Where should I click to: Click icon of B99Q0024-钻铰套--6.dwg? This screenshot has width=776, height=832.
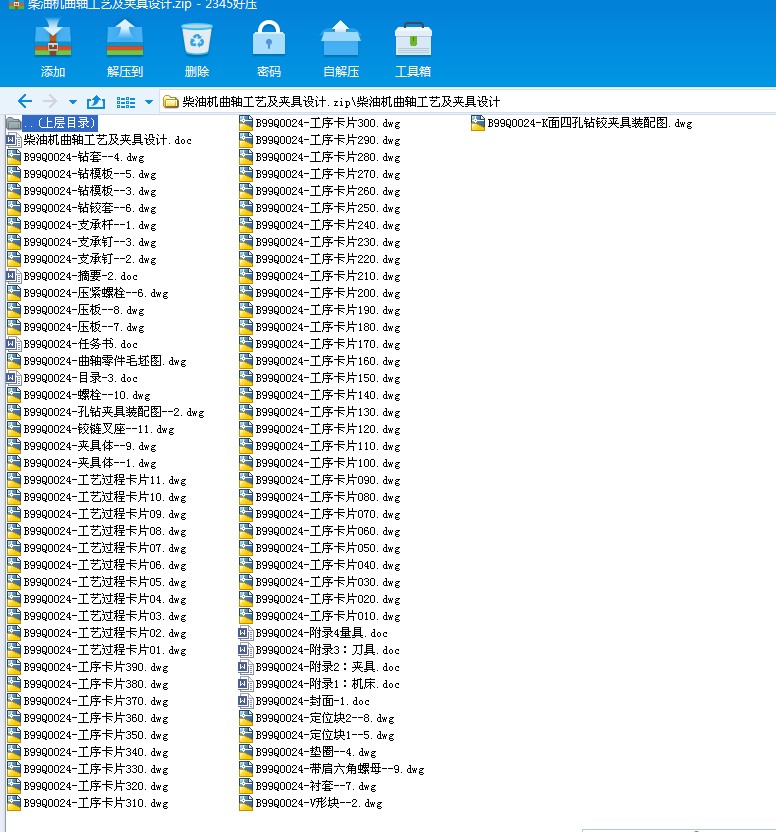click(x=14, y=208)
